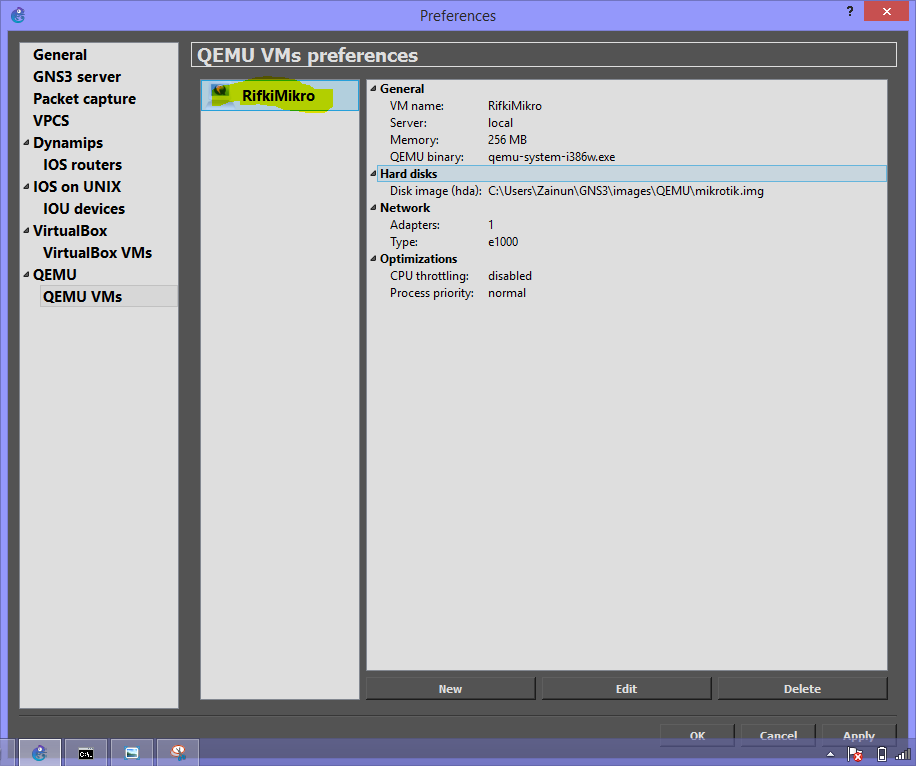The height and width of the screenshot is (766, 916).
Task: Click battery status tray icon
Action: (882, 754)
